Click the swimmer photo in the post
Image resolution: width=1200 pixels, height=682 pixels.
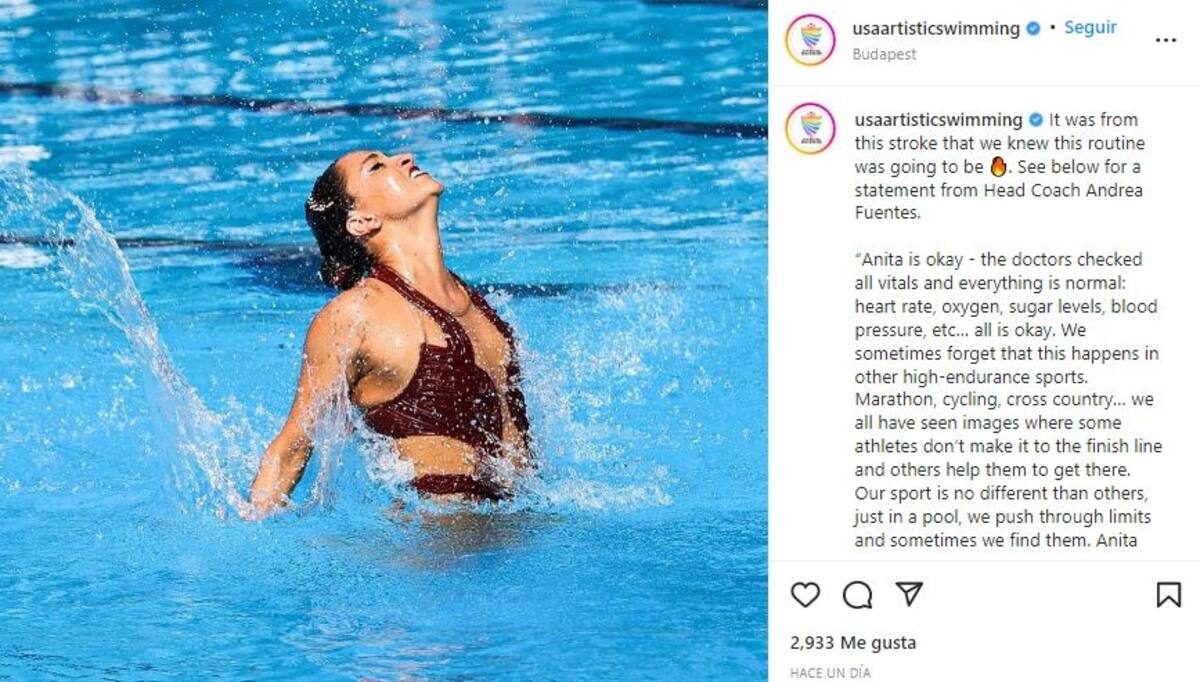pyautogui.click(x=384, y=341)
